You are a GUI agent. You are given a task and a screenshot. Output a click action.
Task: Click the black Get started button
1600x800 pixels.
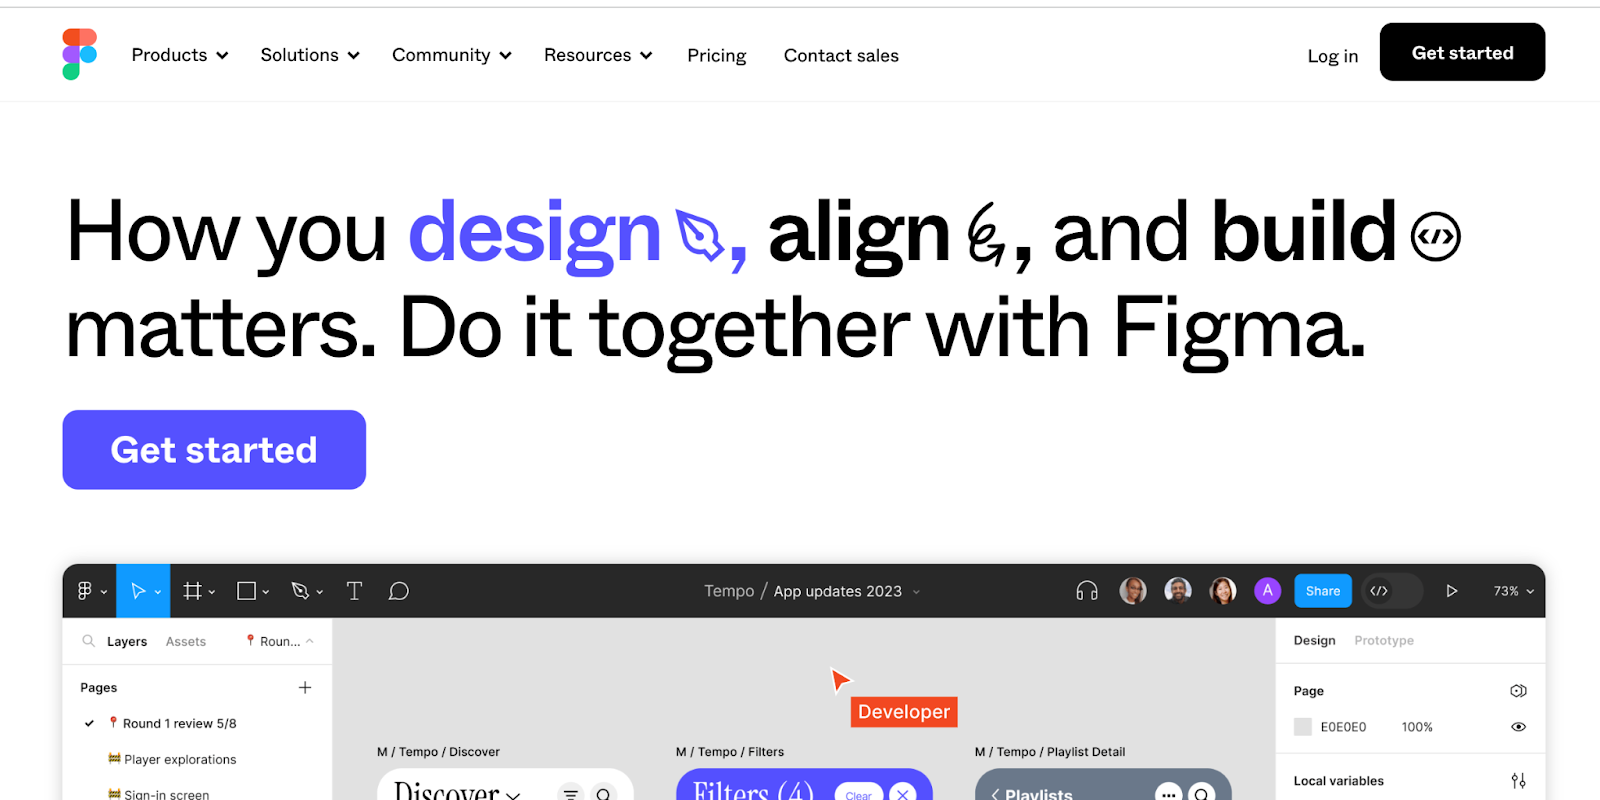pos(1462,52)
